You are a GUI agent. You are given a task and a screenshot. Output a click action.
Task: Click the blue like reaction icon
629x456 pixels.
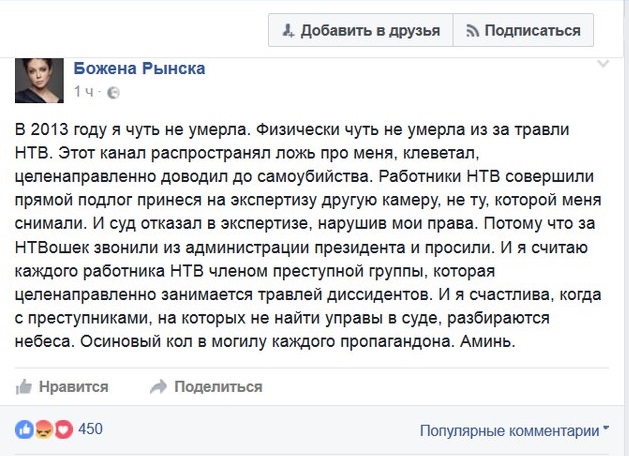(24, 430)
